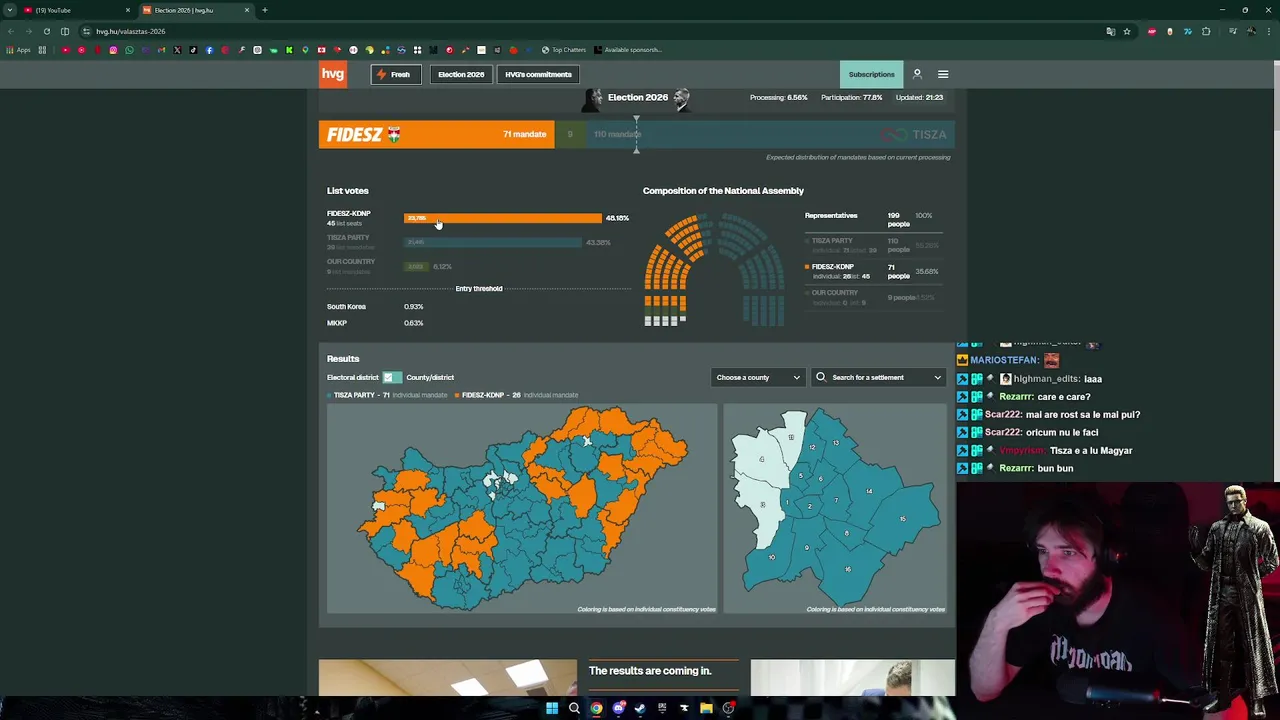Expand the settlement search dropdown arrow
This screenshot has width=1280, height=720.
pyautogui.click(x=937, y=377)
